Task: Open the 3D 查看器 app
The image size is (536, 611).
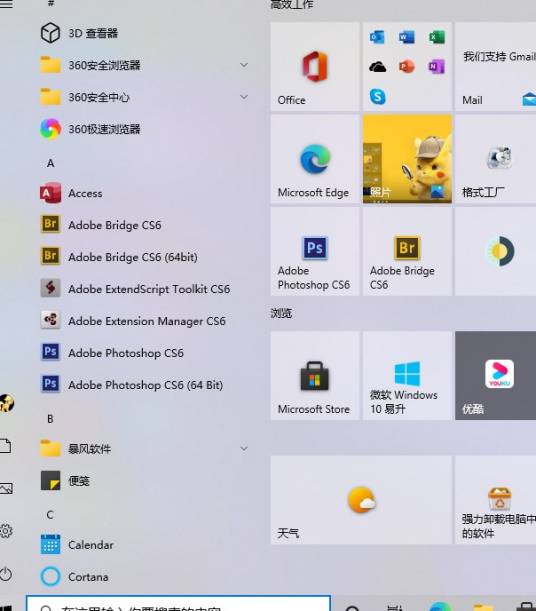Action: (145, 33)
